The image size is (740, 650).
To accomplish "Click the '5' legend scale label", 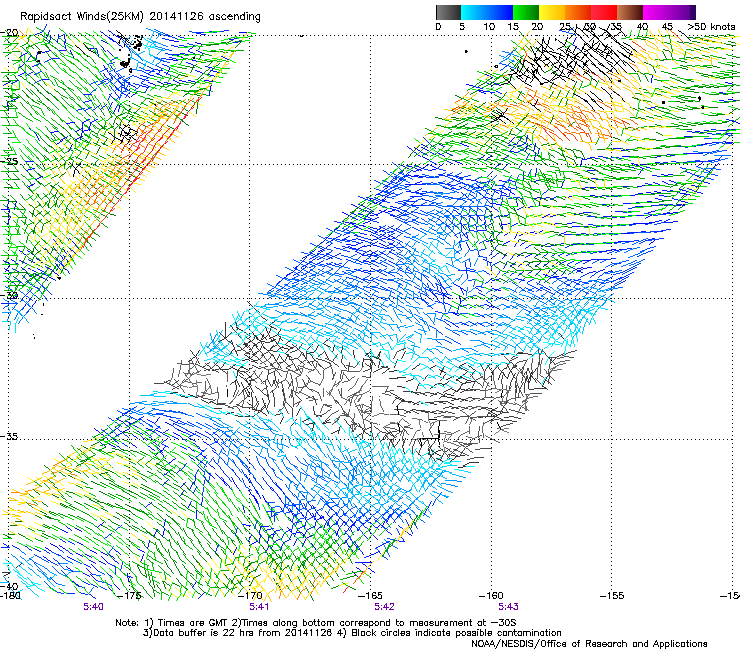I will click(462, 27).
